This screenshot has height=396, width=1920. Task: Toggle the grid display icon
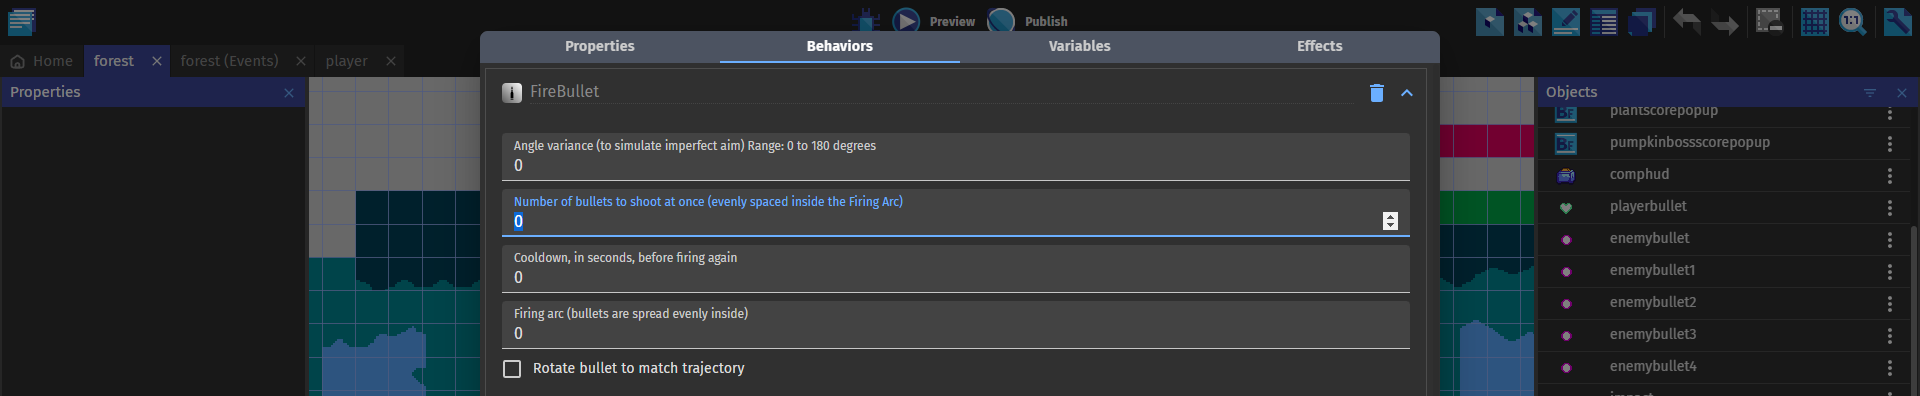click(x=1814, y=21)
